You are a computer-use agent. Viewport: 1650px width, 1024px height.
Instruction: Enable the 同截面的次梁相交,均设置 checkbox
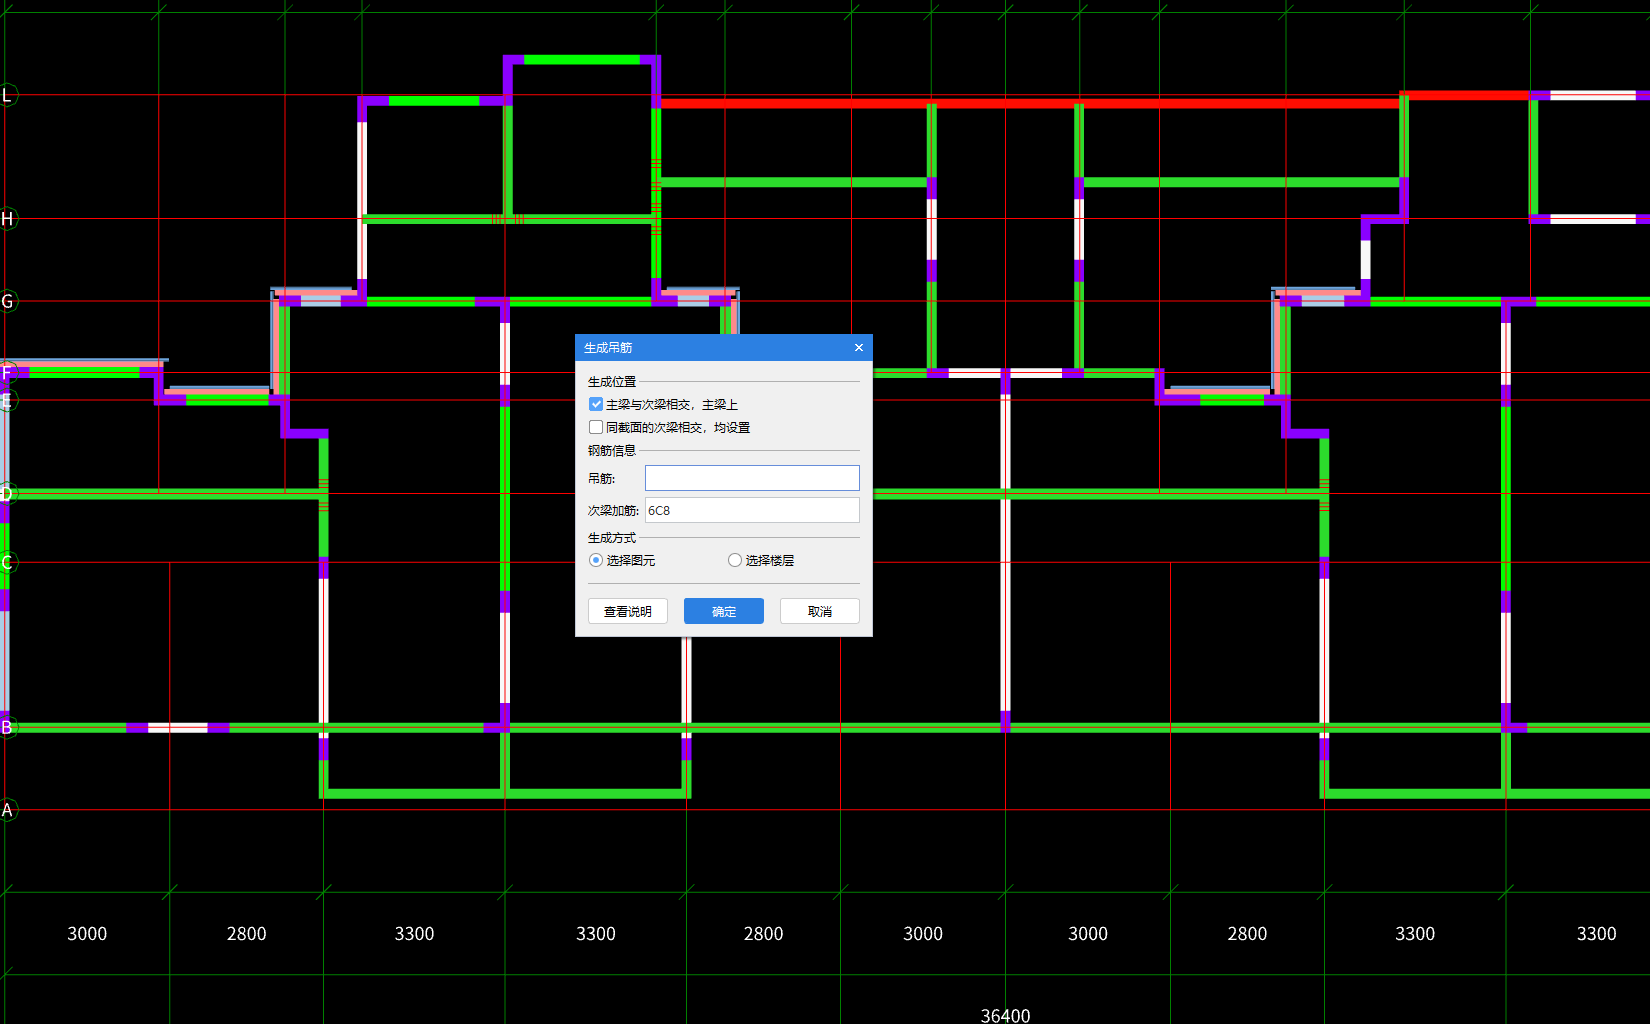coord(596,427)
